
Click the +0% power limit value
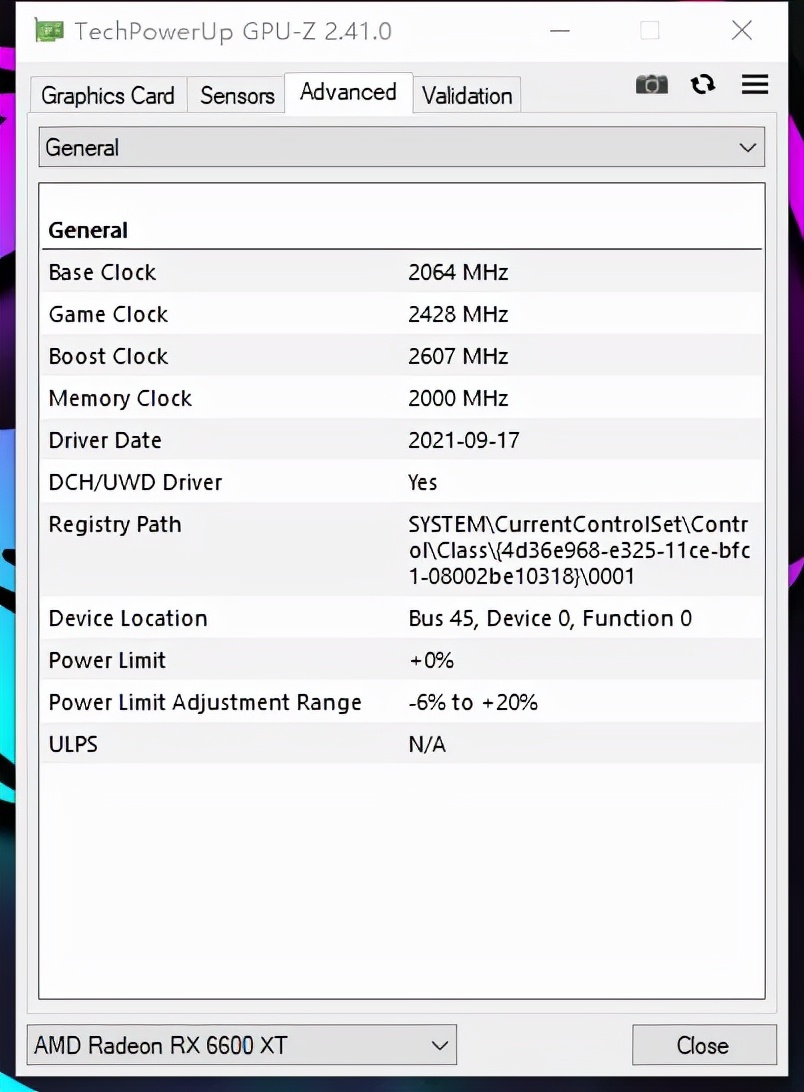pyautogui.click(x=431, y=660)
